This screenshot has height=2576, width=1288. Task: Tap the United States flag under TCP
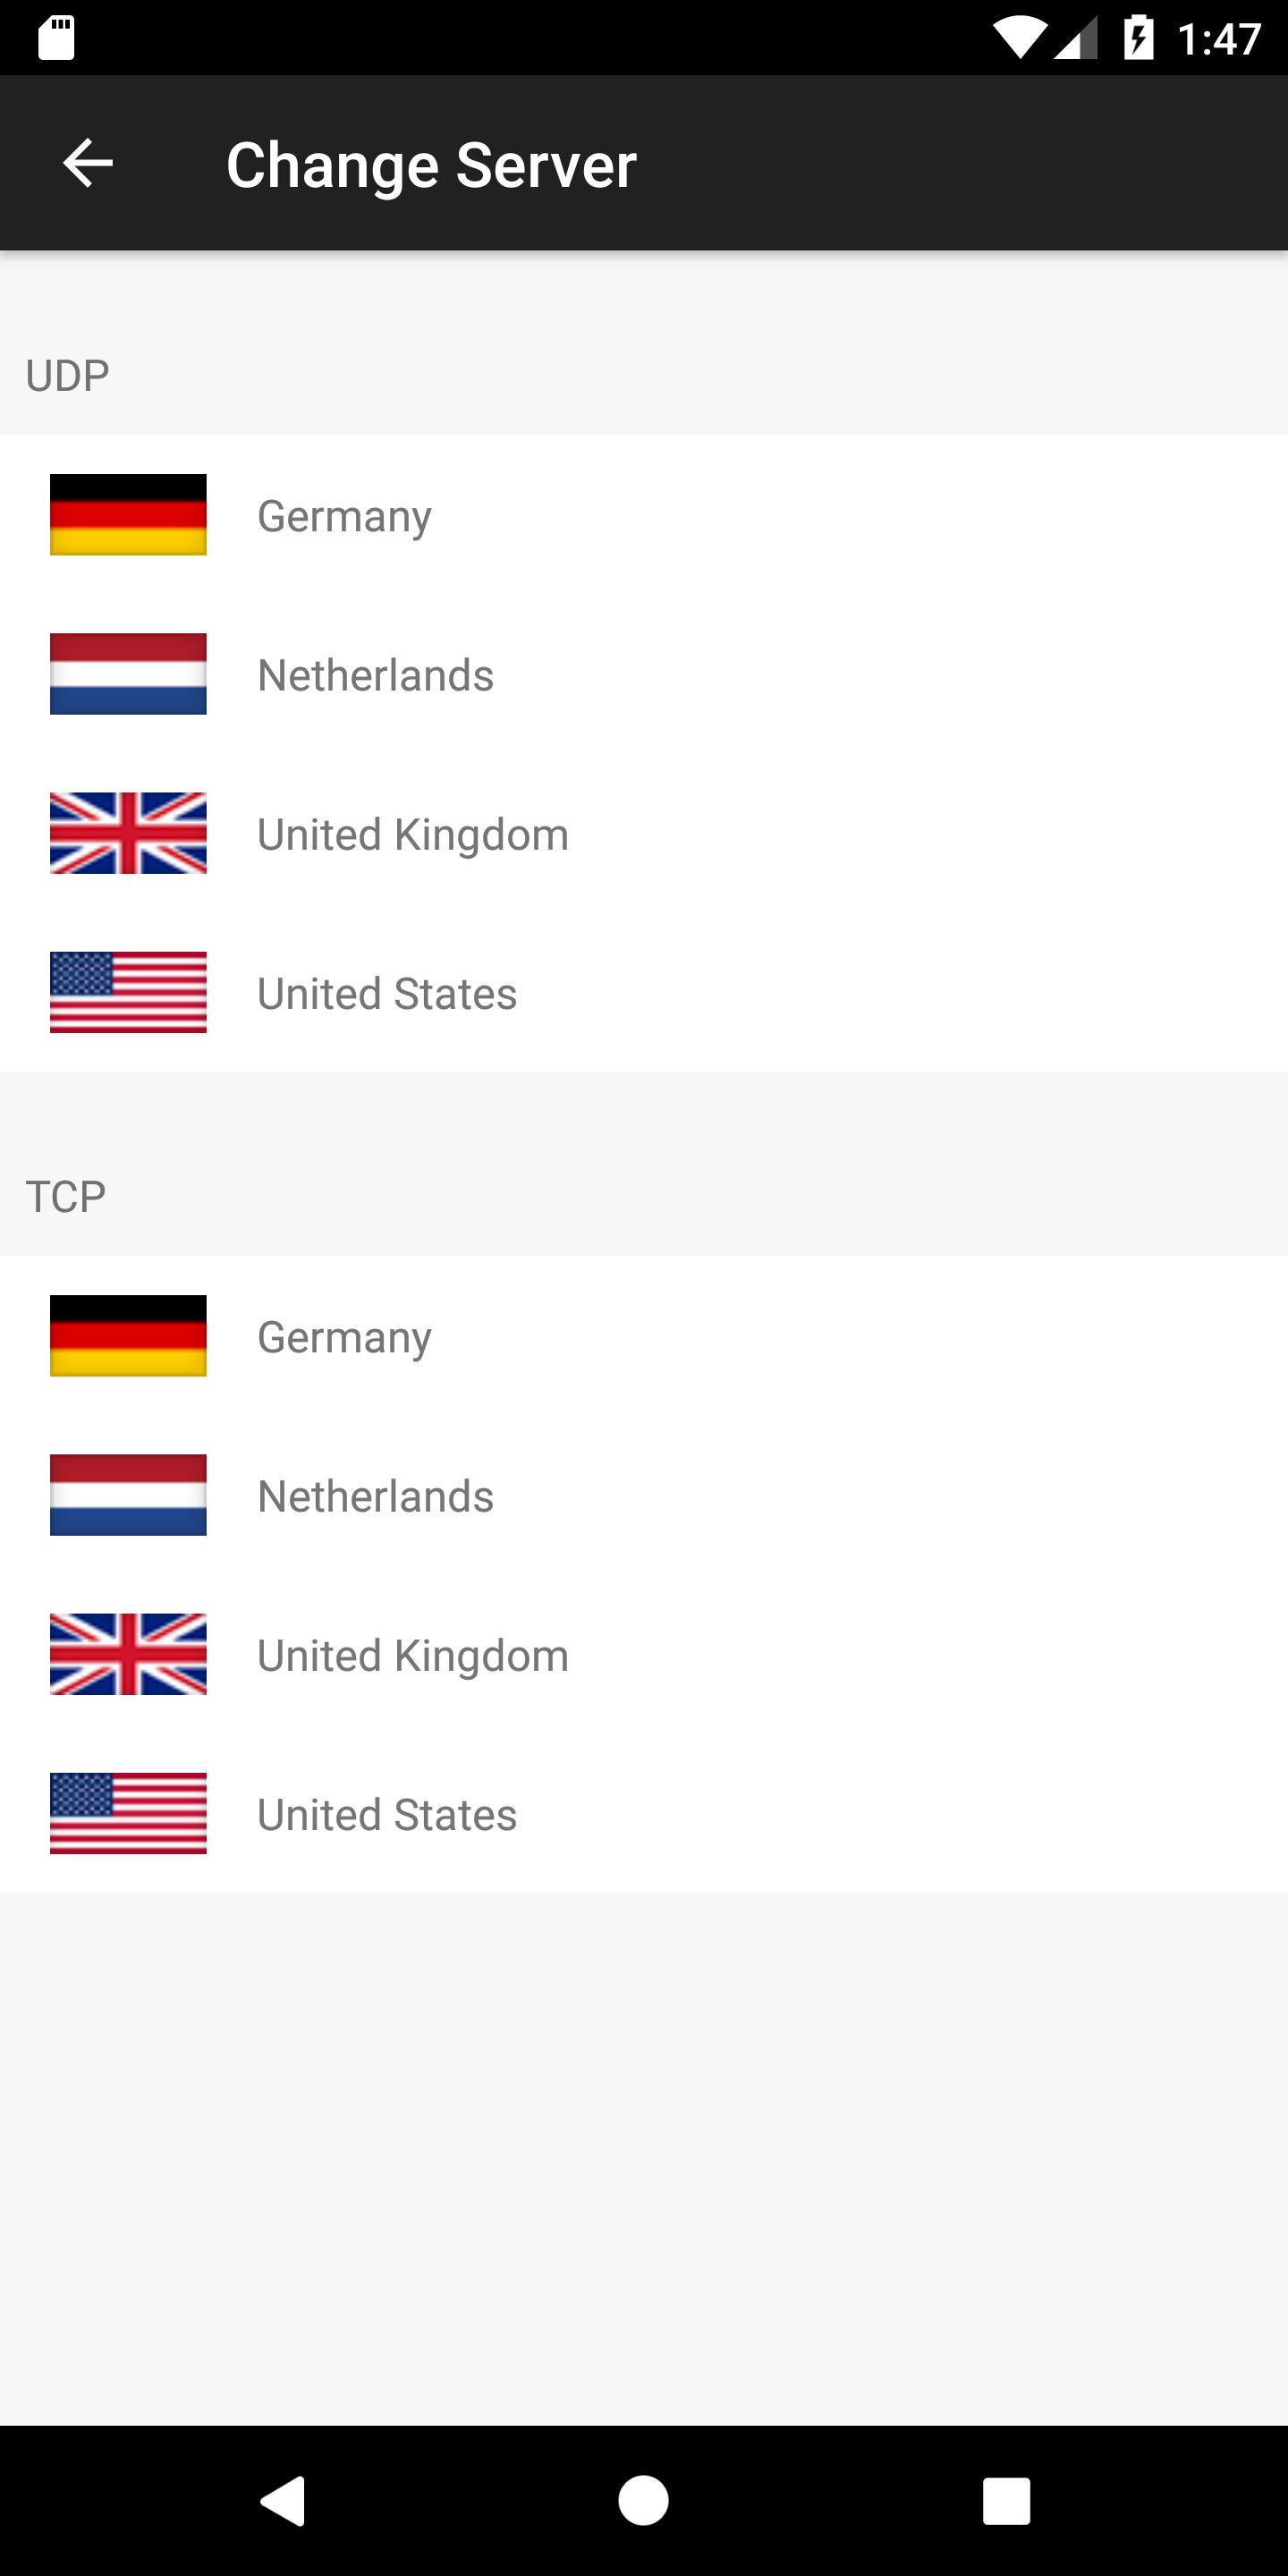(x=128, y=1813)
